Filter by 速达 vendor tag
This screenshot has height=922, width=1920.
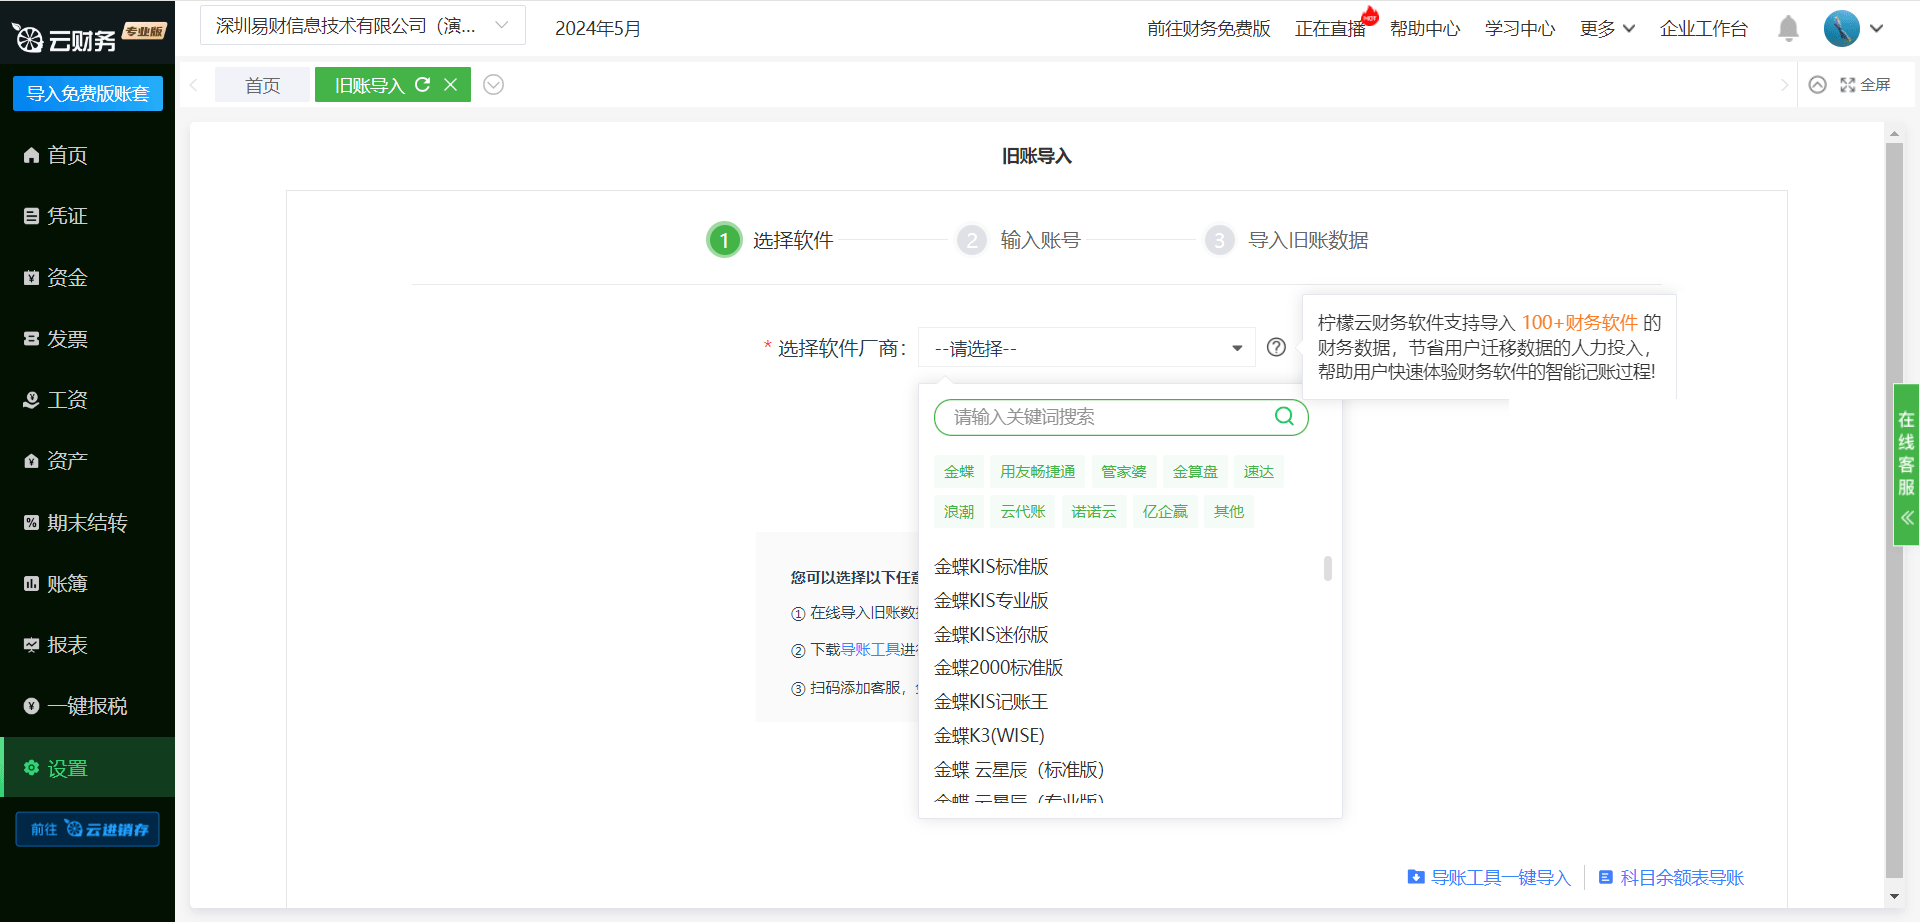click(x=1259, y=471)
